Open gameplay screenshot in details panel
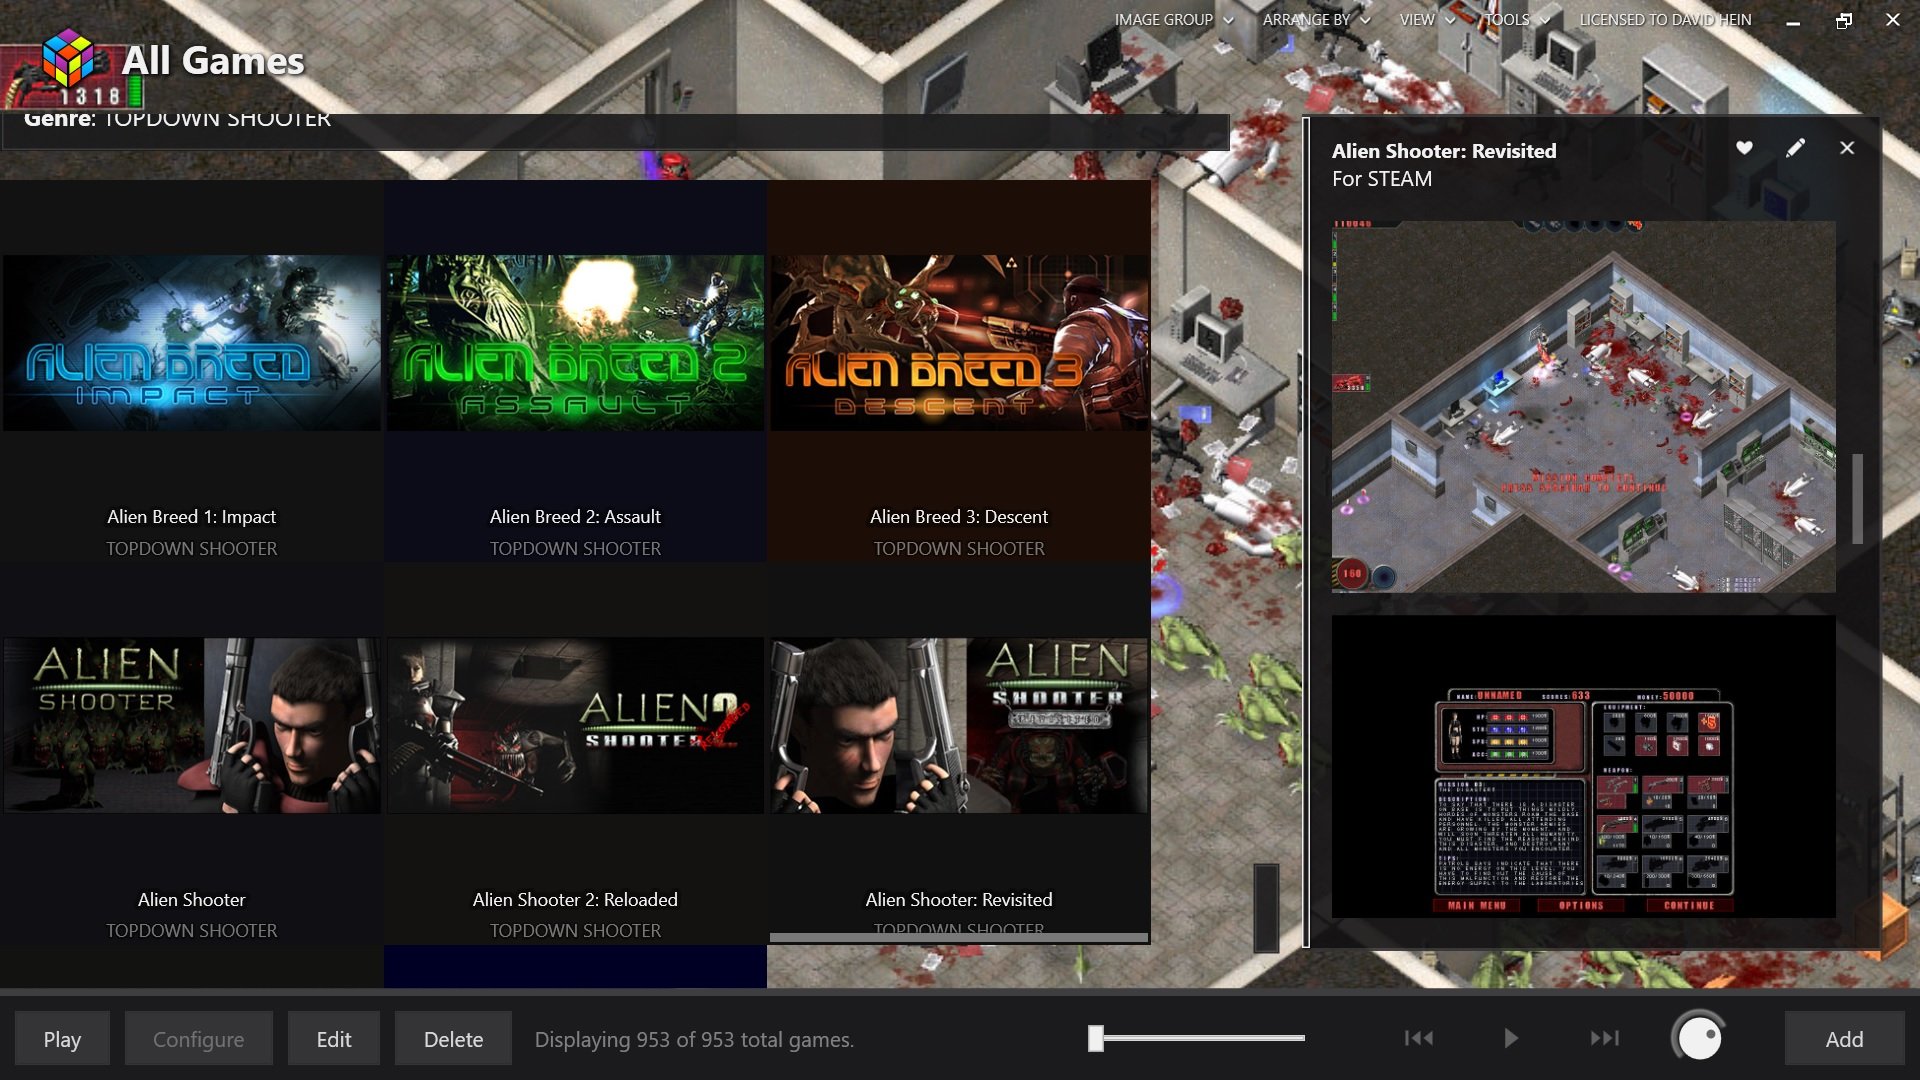 pos(1583,407)
